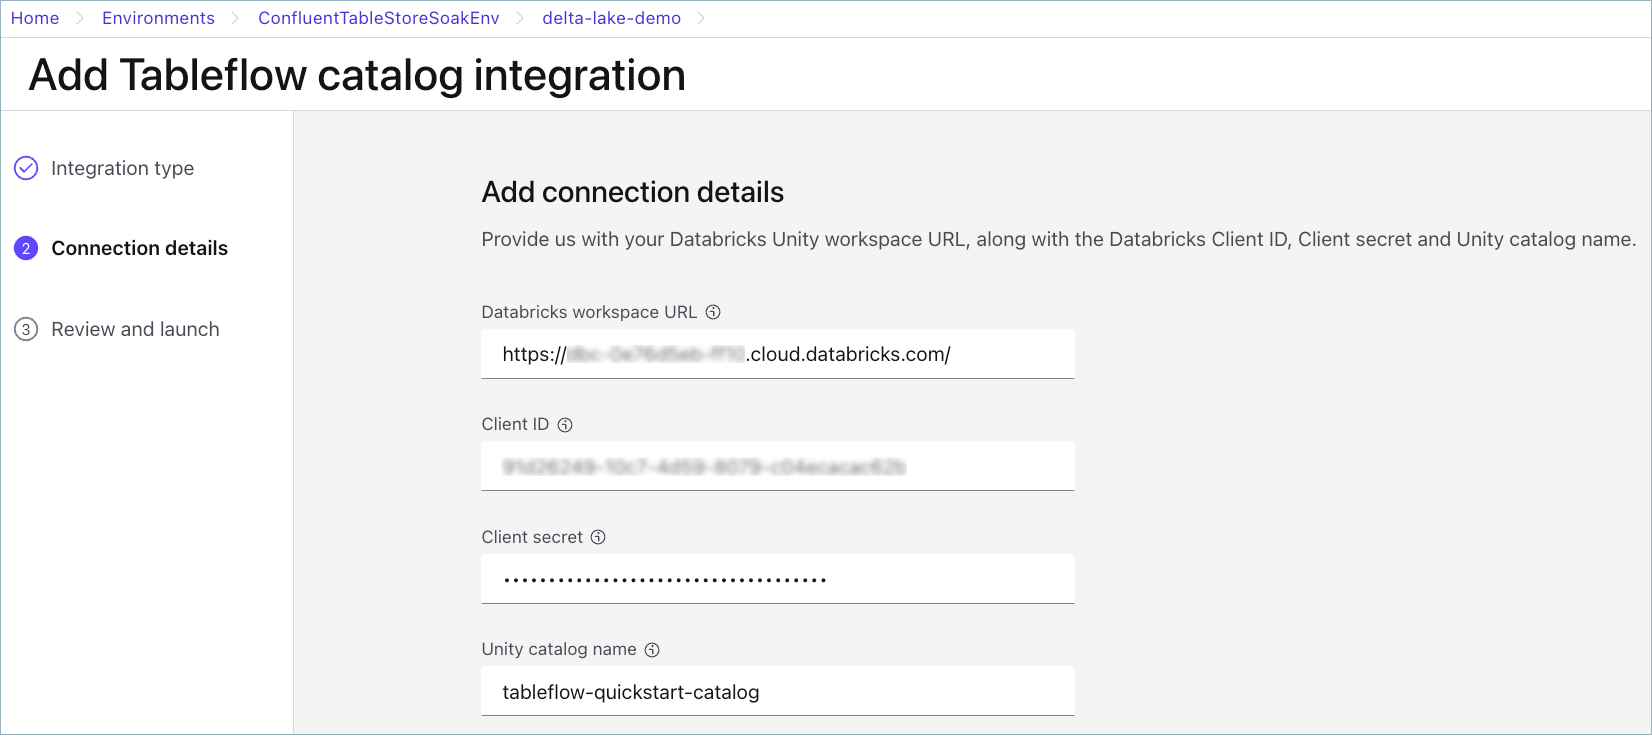1652x735 pixels.
Task: Click the completed checkmark icon for Integration type
Action: click(26, 168)
